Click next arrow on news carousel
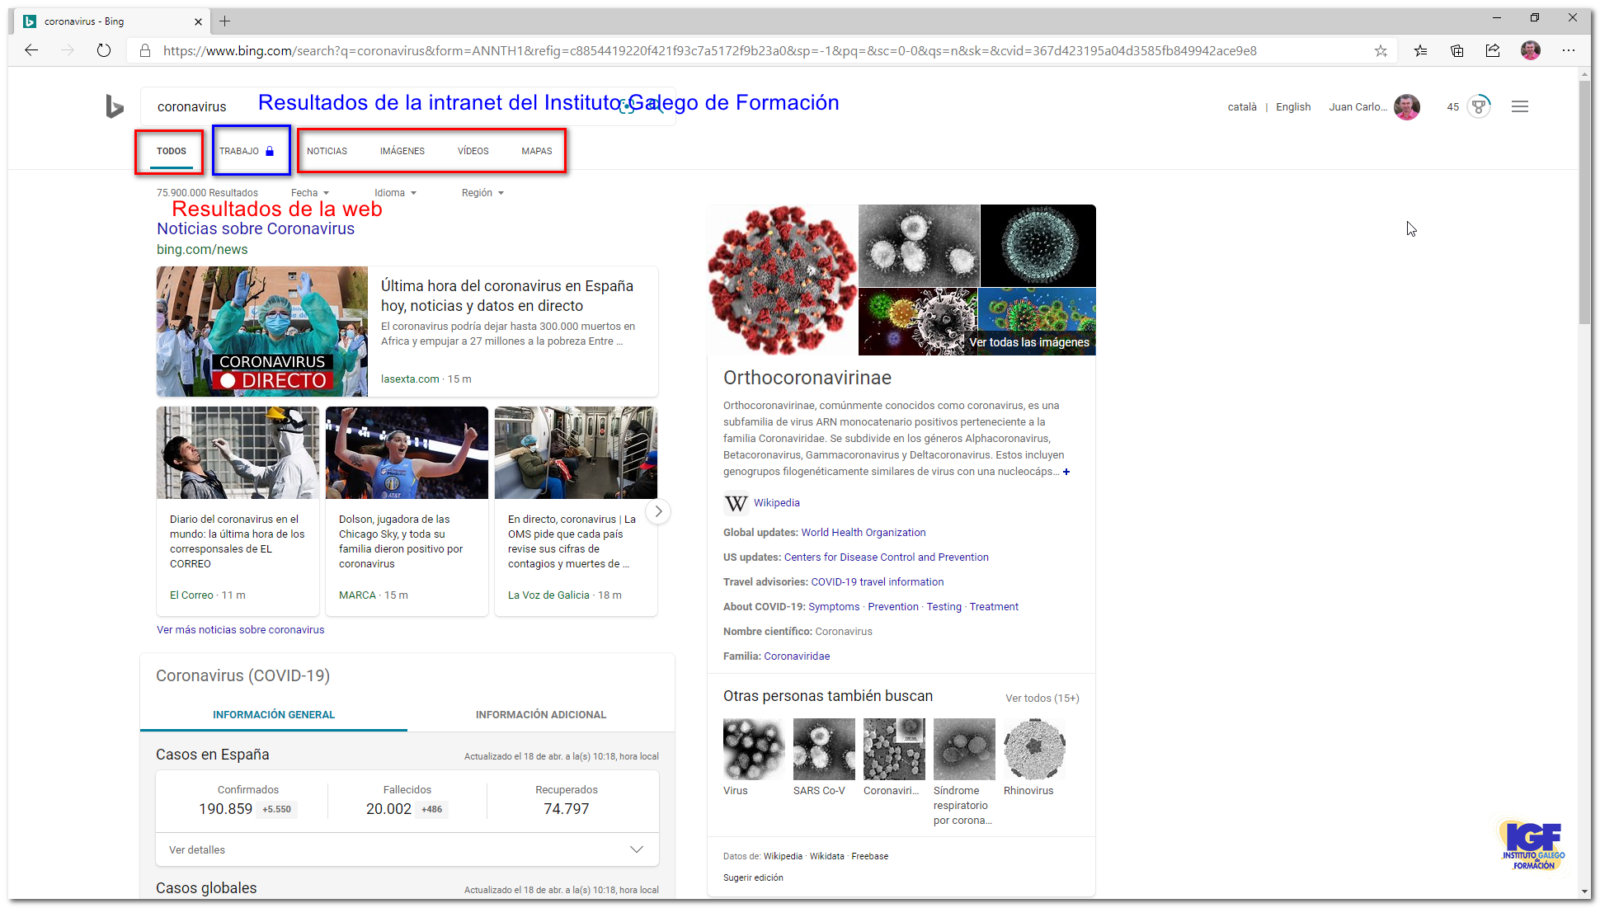The height and width of the screenshot is (908, 1600). pyautogui.click(x=658, y=511)
